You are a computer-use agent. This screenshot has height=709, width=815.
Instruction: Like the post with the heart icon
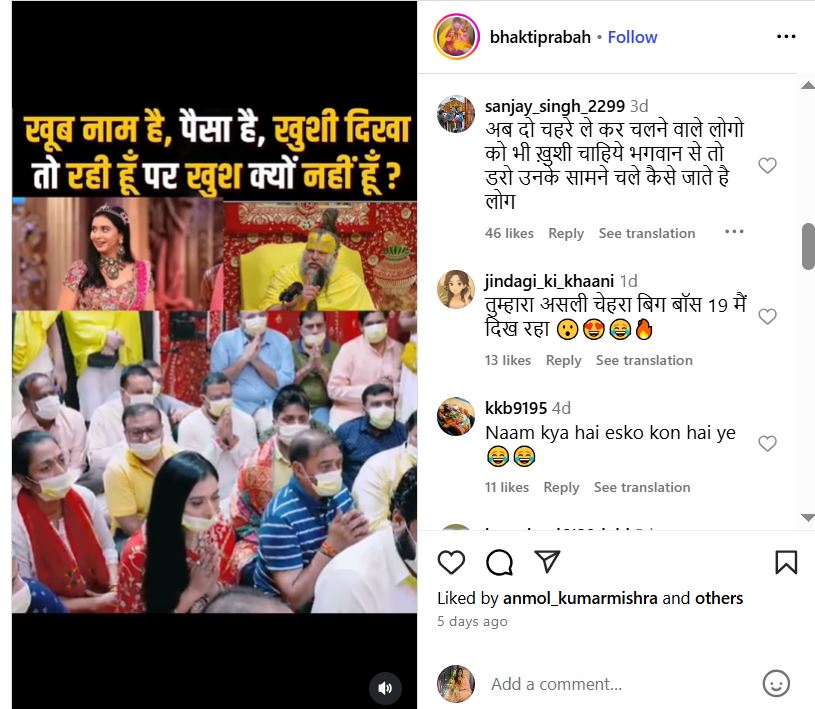click(x=451, y=562)
